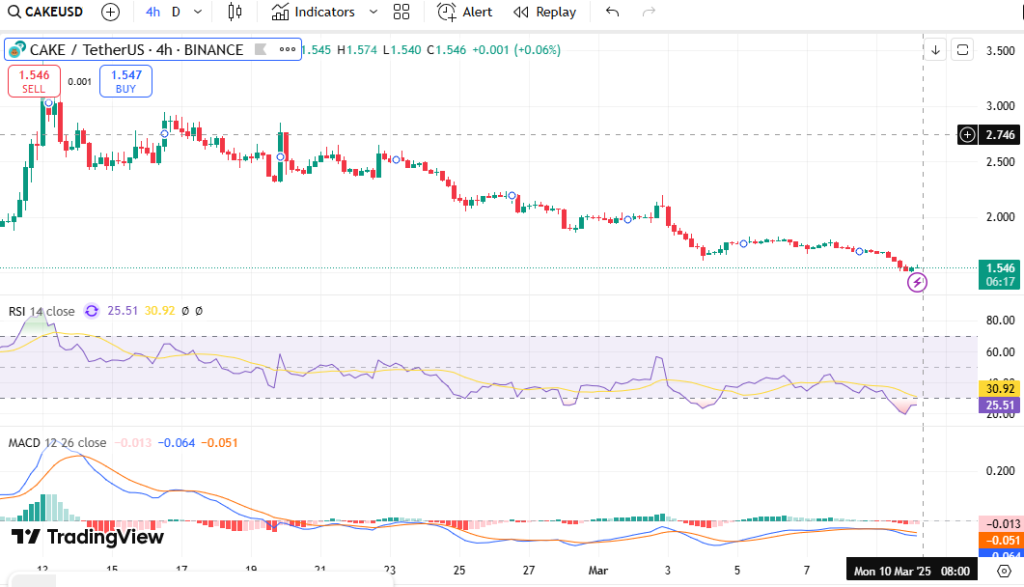Click the 3.500 price scale label
This screenshot has height=587, width=1024.
coord(1000,51)
